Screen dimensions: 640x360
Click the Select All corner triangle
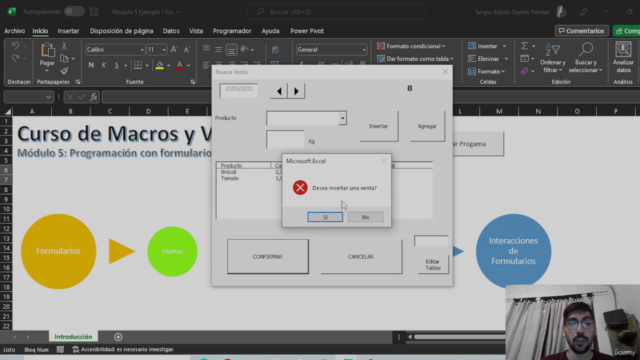tap(7, 111)
